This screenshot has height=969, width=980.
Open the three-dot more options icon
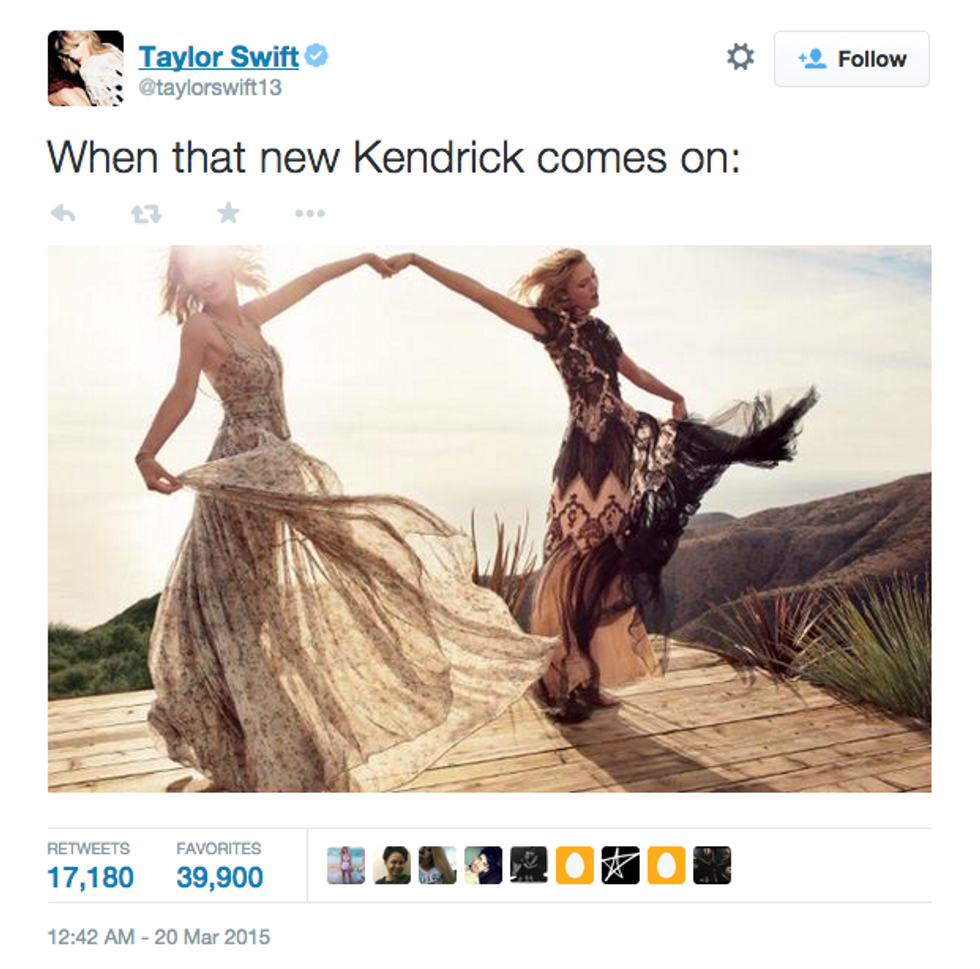pyautogui.click(x=310, y=214)
